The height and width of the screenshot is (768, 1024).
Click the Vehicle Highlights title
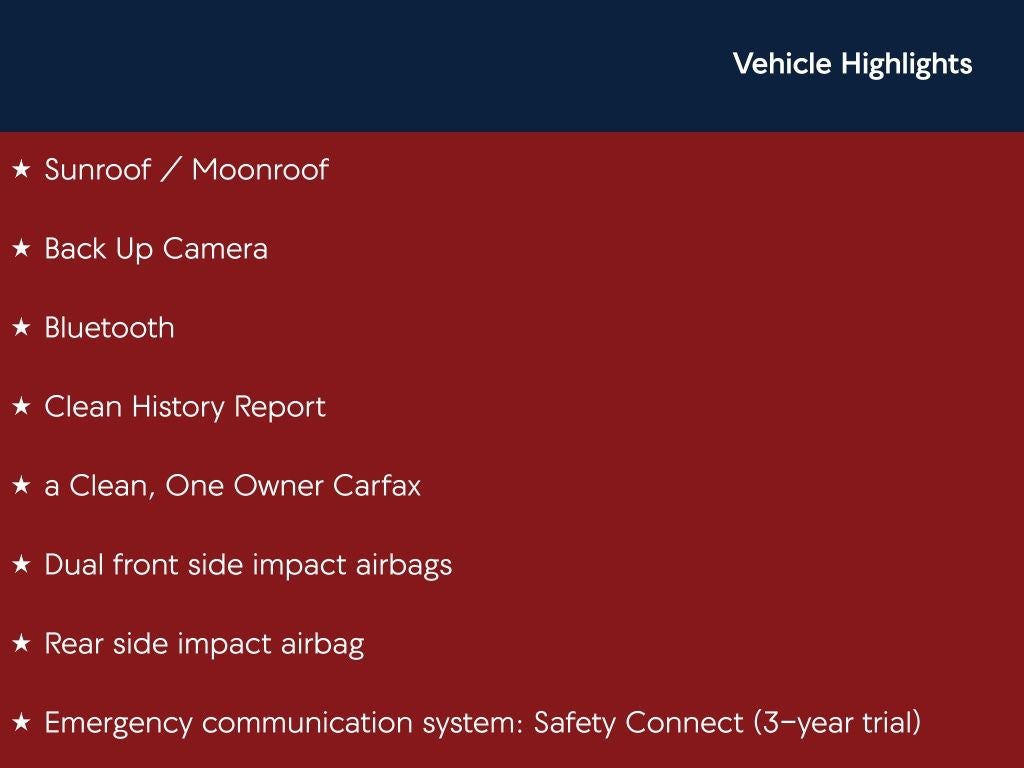click(x=852, y=64)
